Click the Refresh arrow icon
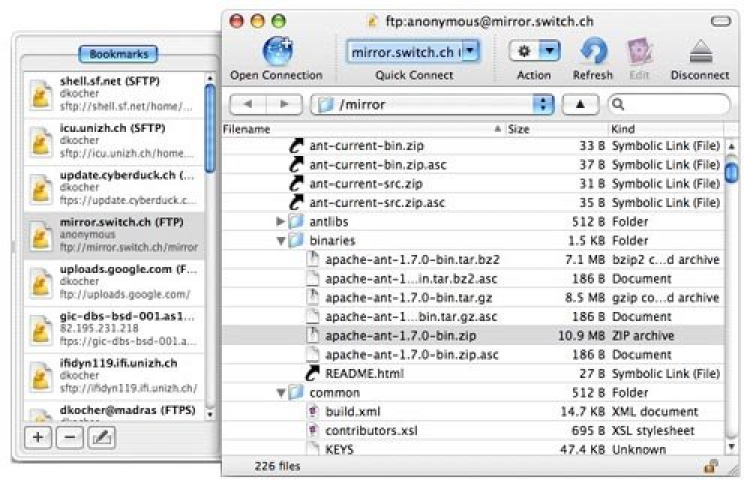 coord(593,51)
